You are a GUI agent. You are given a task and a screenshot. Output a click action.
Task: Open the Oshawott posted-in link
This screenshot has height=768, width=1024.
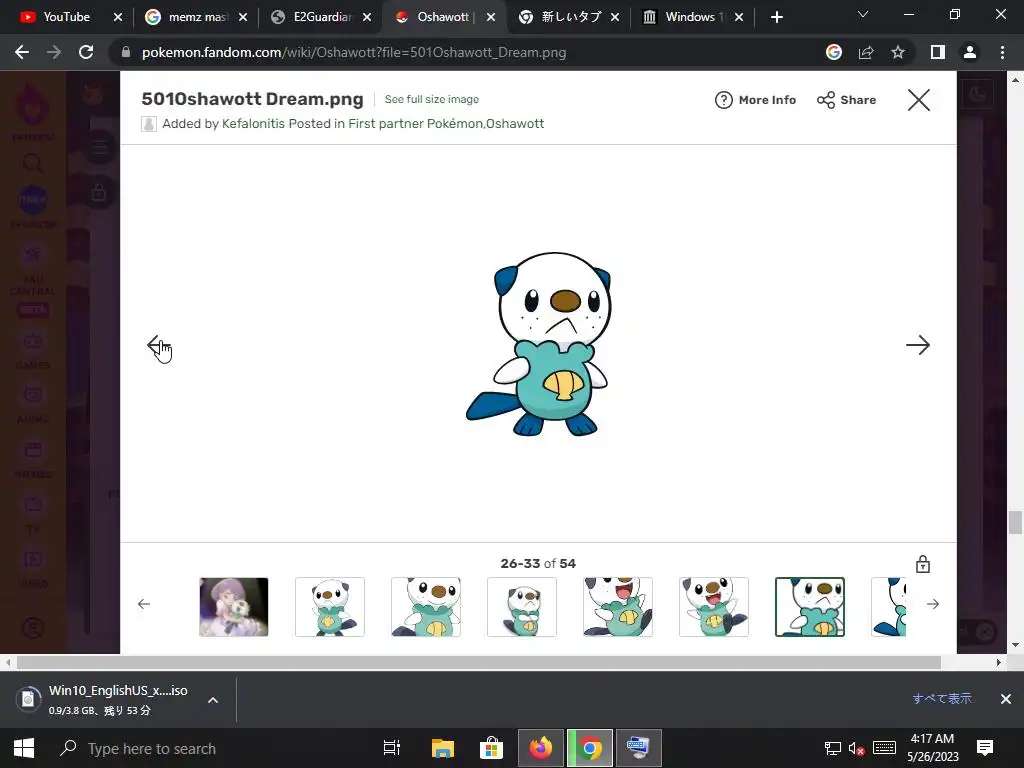click(x=515, y=123)
